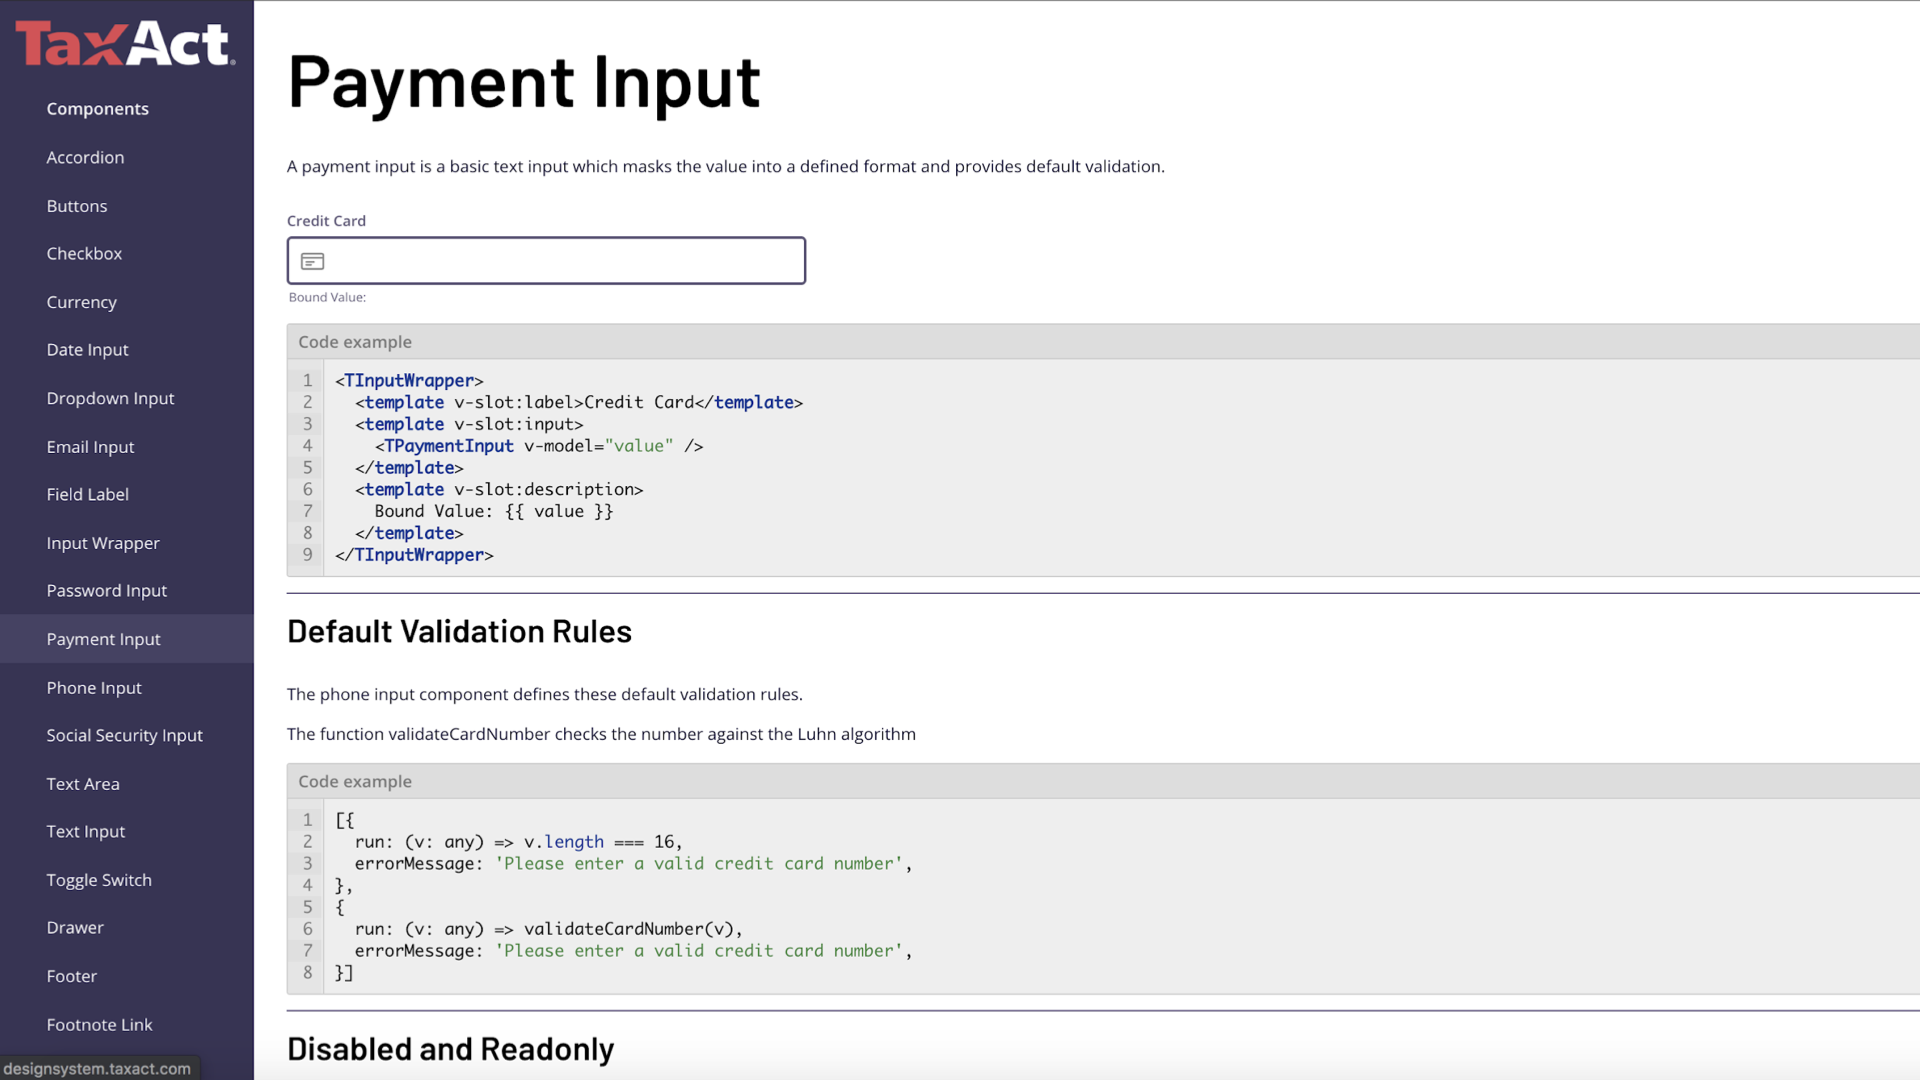This screenshot has height=1080, width=1920.
Task: Go to the Email Input page
Action: point(90,447)
